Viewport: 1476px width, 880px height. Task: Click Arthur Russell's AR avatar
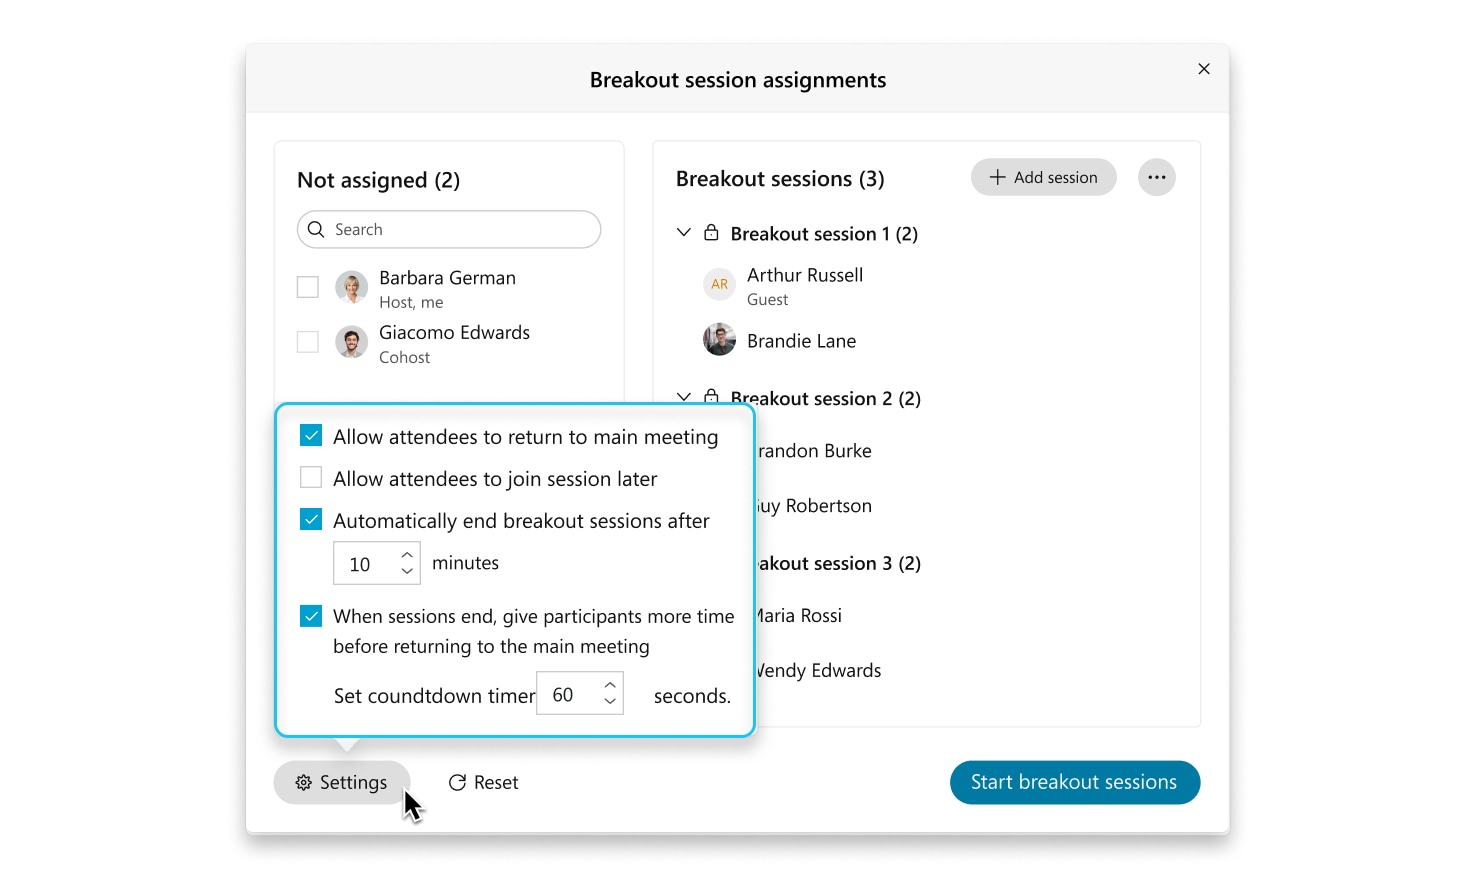coord(719,284)
